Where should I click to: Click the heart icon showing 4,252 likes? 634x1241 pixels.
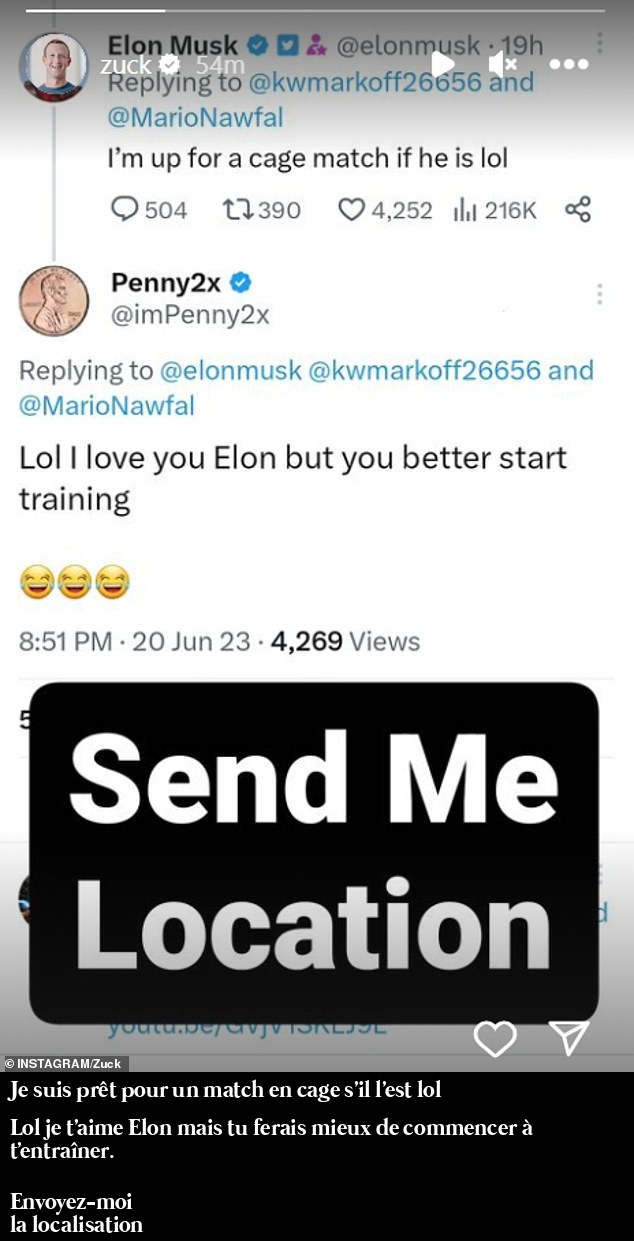350,210
